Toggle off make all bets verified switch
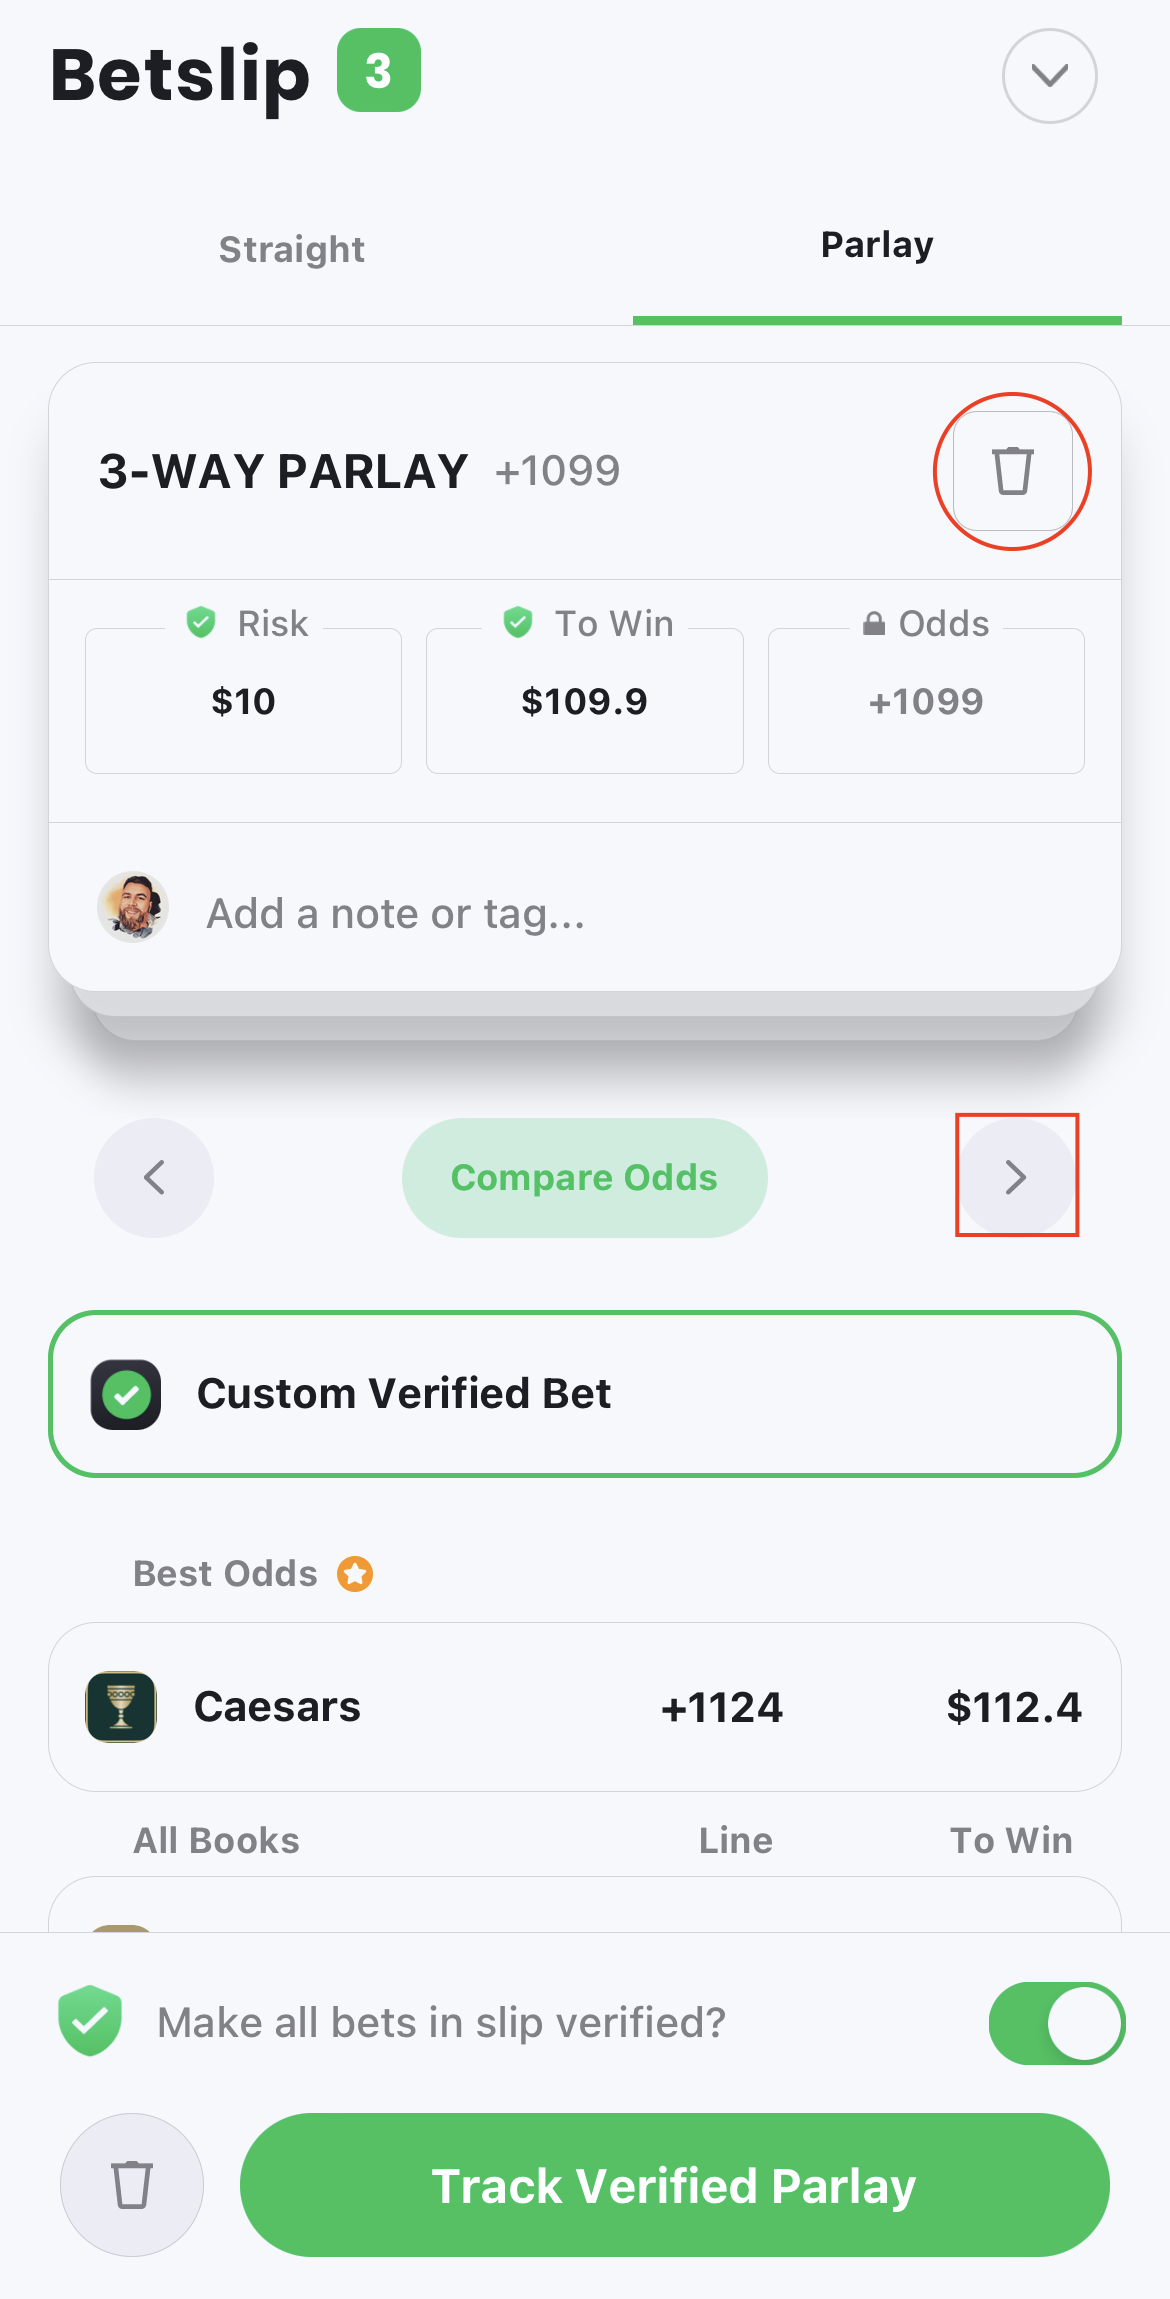The image size is (1170, 2299). click(1056, 2023)
